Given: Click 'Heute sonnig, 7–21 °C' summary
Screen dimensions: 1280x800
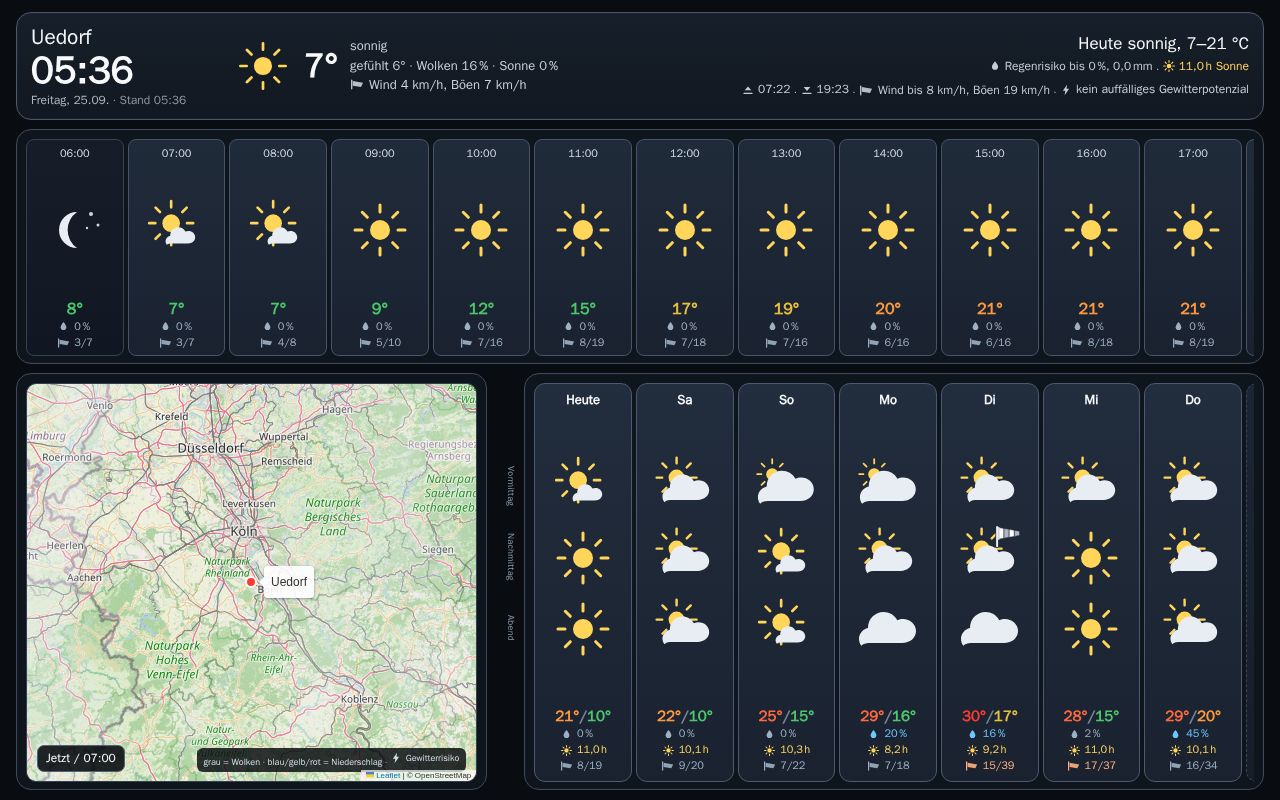Looking at the screenshot, I should click(x=1163, y=43).
